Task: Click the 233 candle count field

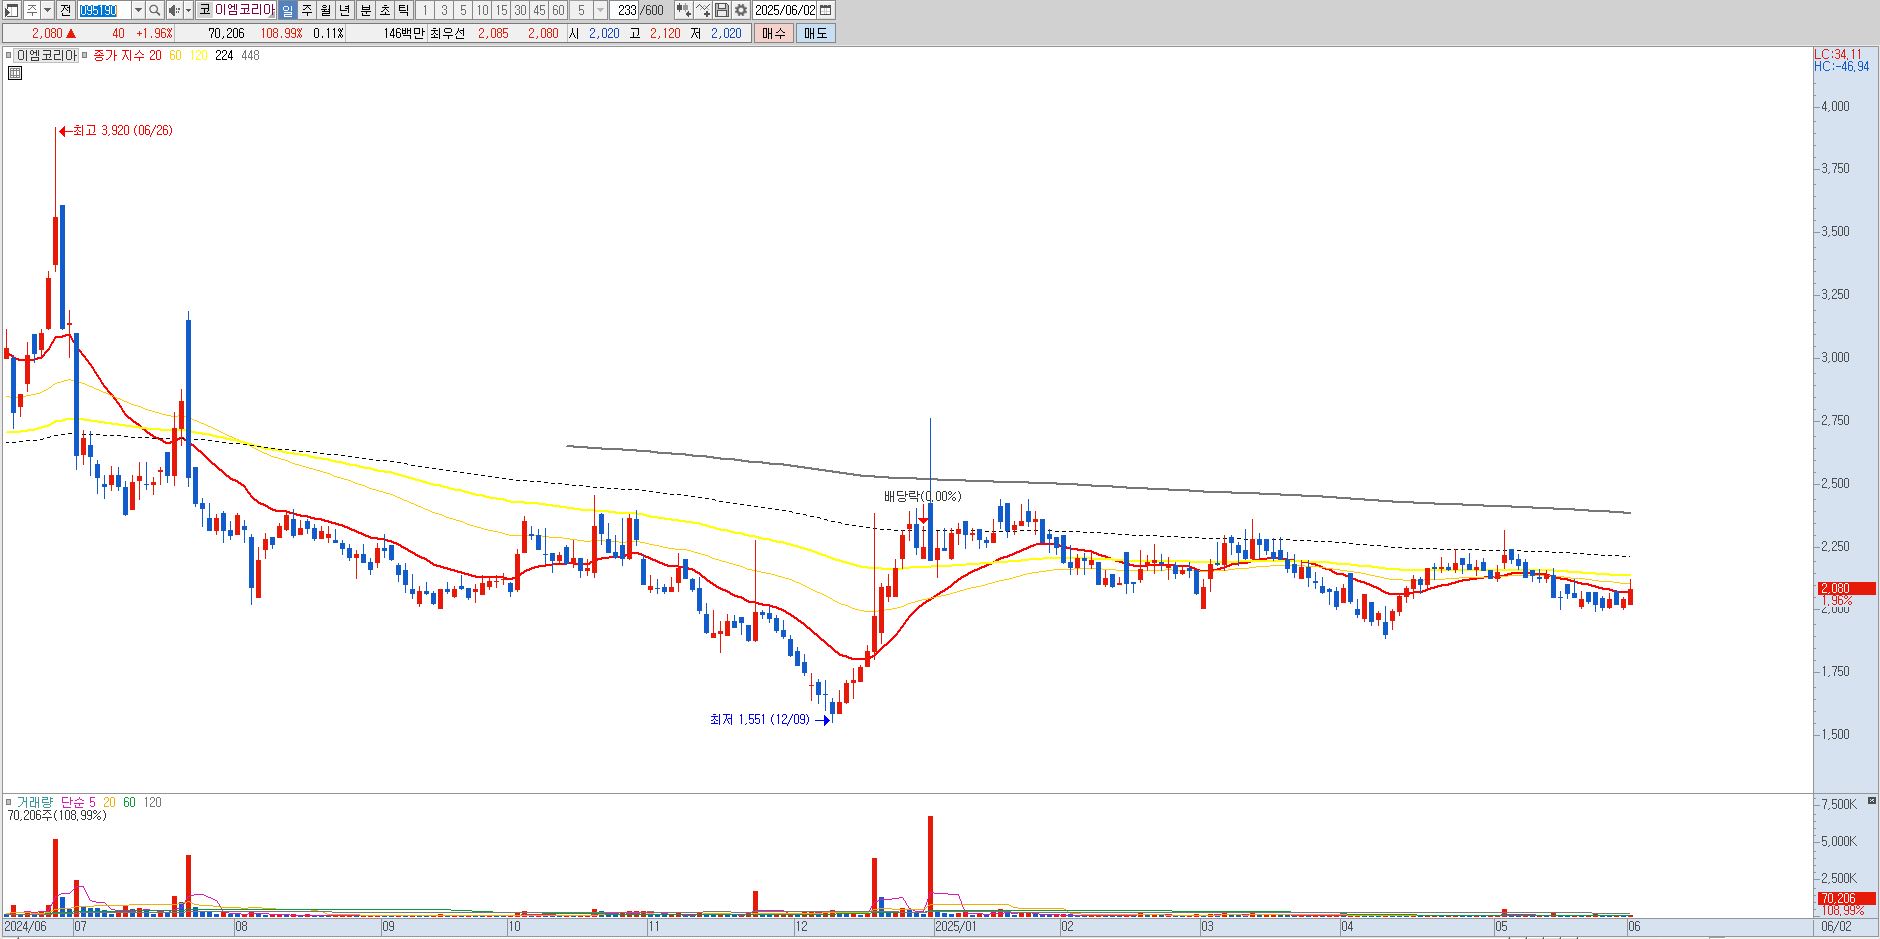Action: (626, 10)
